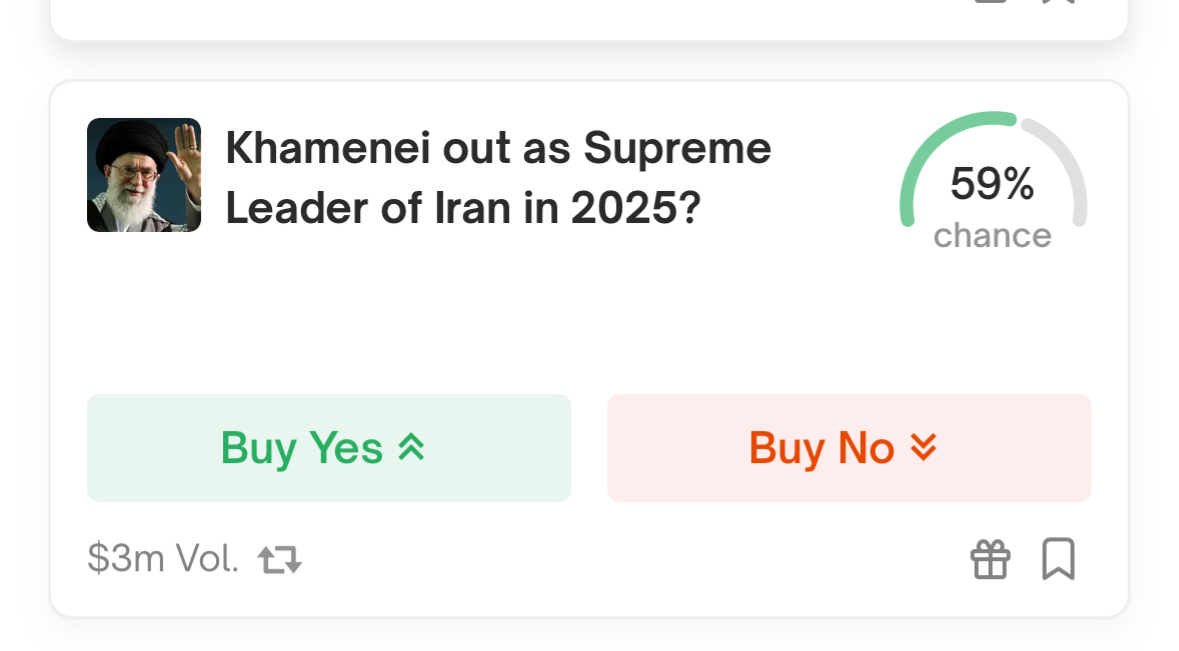Click the double down-chevron in Buy No

[923, 447]
